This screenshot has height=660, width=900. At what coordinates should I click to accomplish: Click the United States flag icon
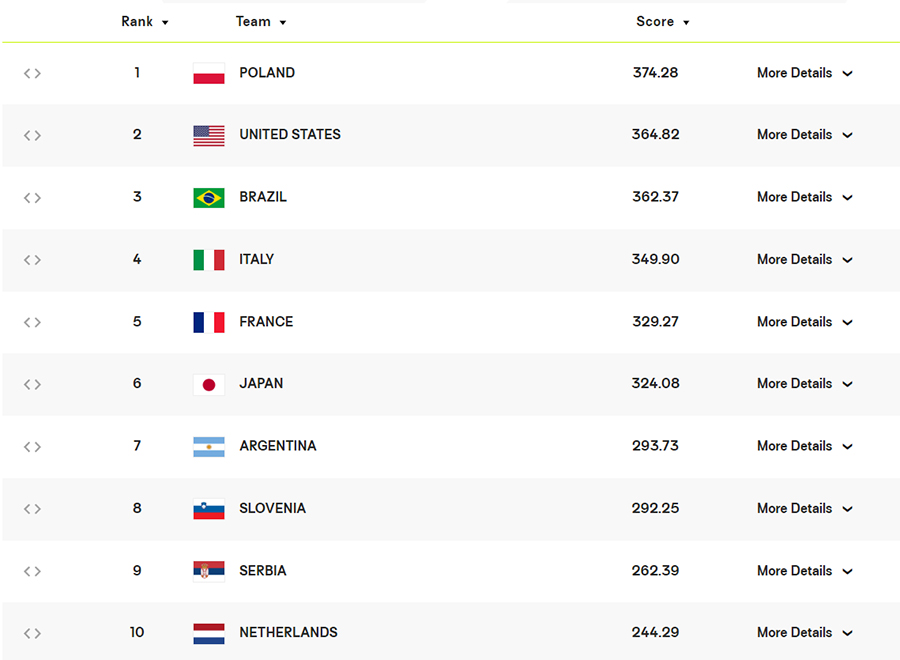[x=209, y=135]
